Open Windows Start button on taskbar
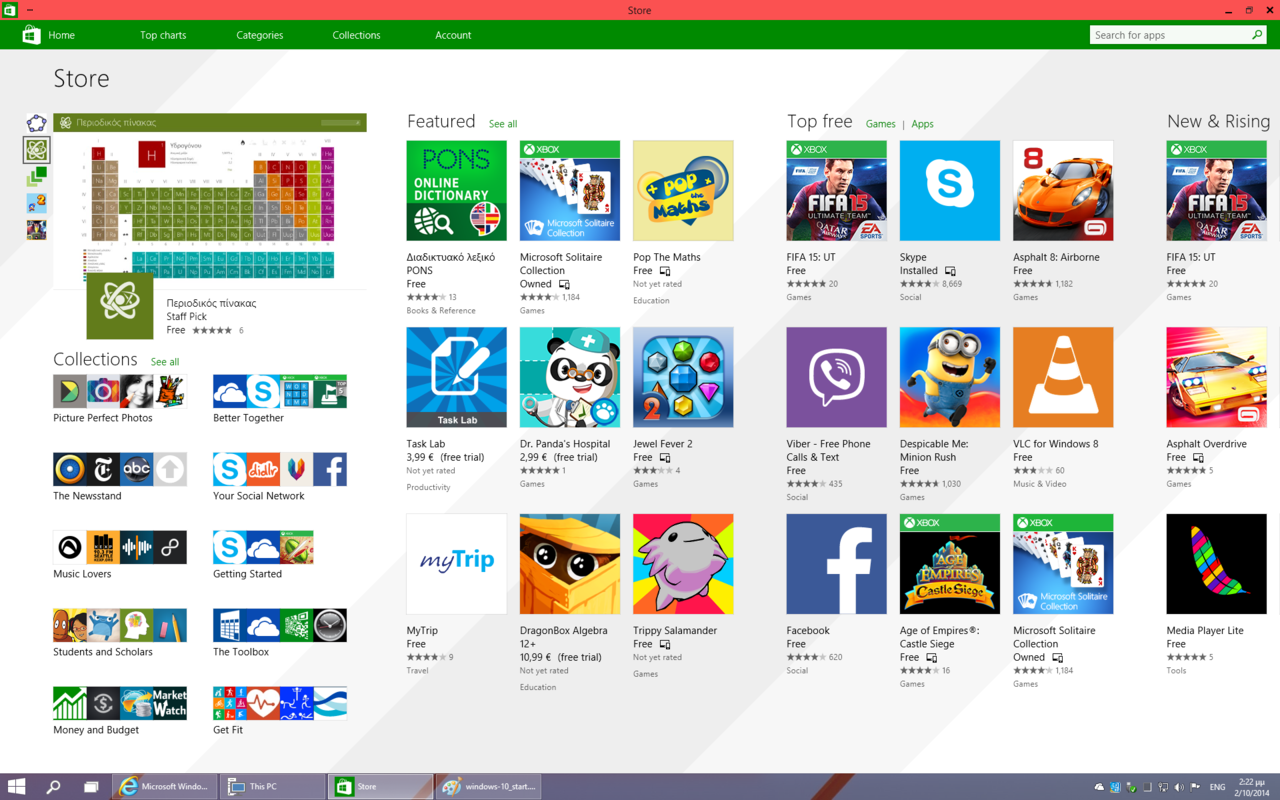This screenshot has width=1280, height=800. click(x=16, y=786)
